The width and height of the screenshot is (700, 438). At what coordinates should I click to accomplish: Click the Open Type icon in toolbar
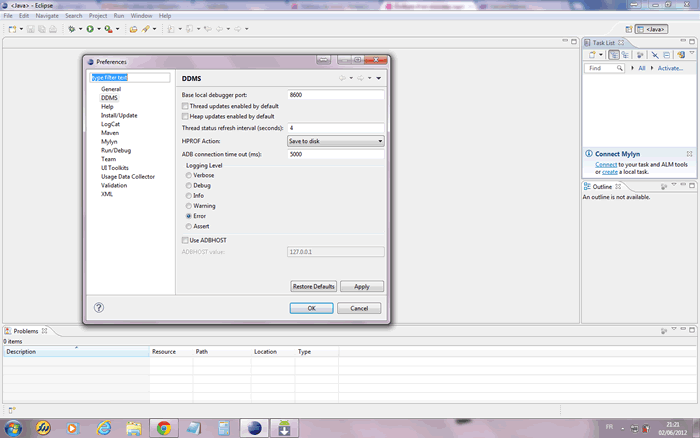click(133, 29)
